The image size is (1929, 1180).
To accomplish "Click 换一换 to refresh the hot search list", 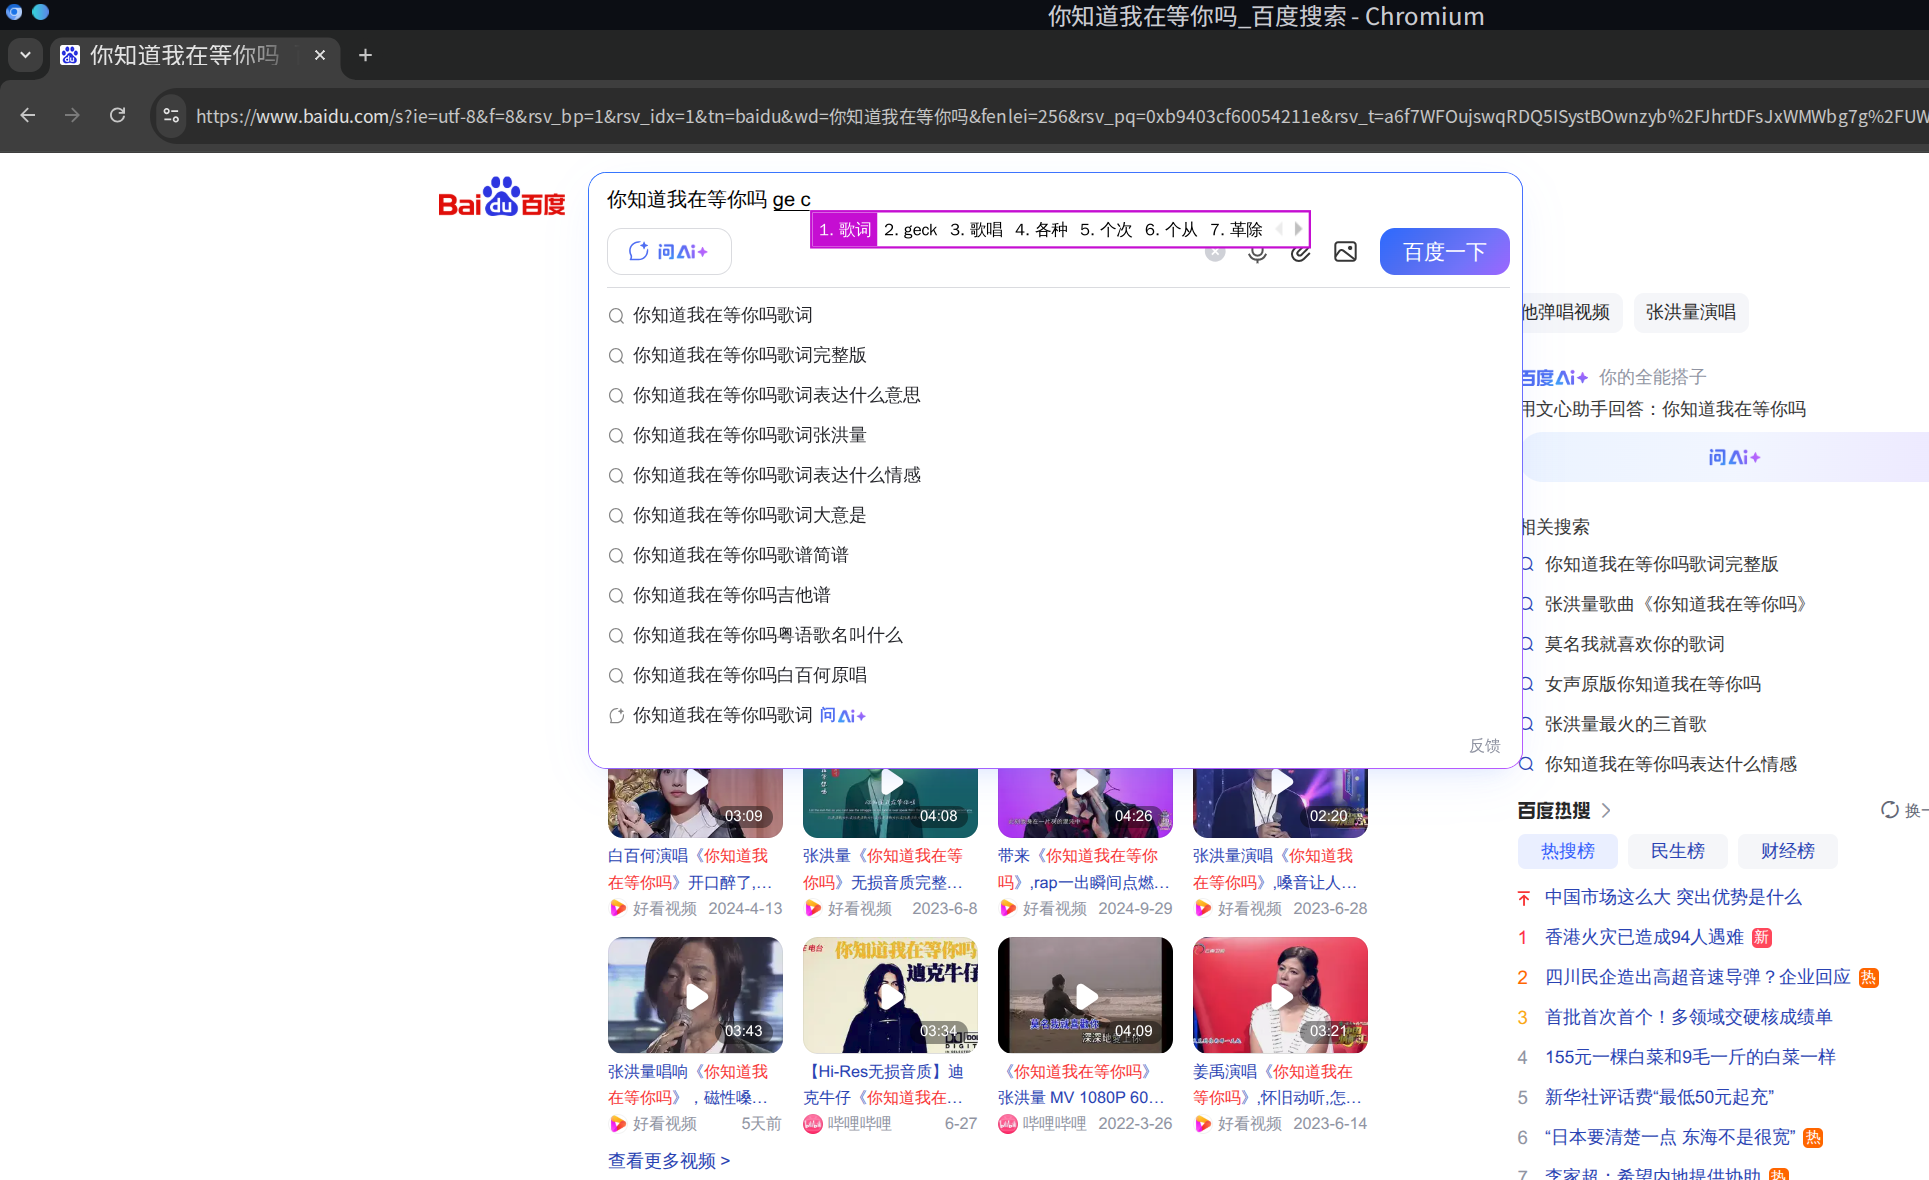I will click(1890, 810).
